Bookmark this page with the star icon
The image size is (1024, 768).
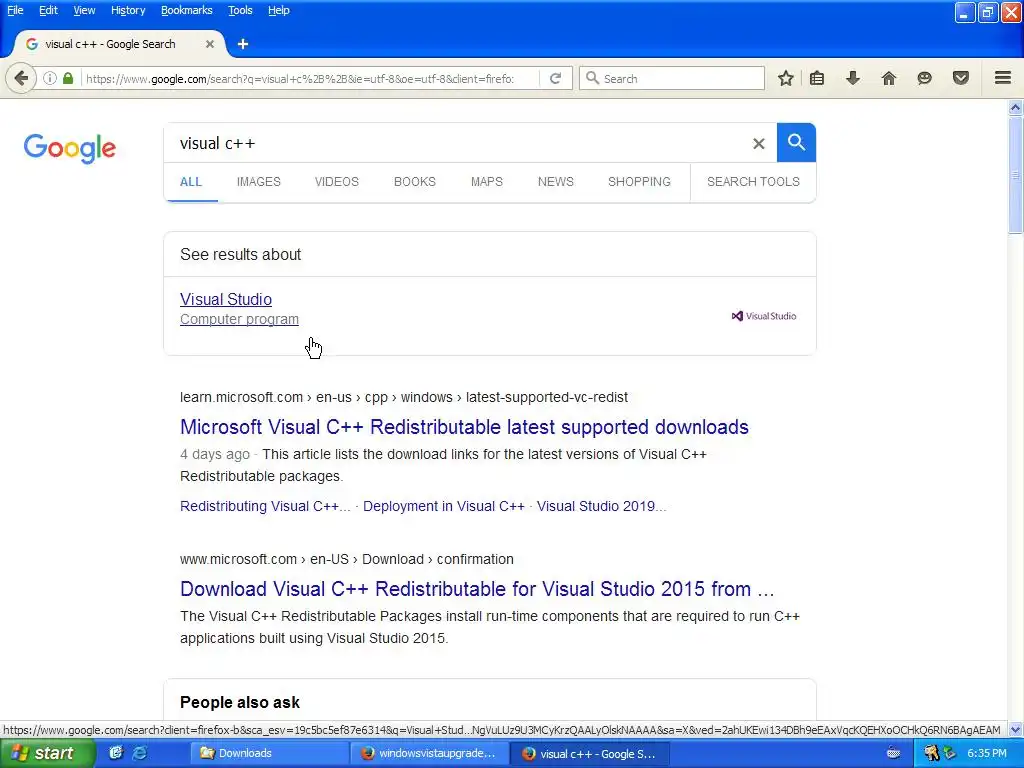(786, 78)
